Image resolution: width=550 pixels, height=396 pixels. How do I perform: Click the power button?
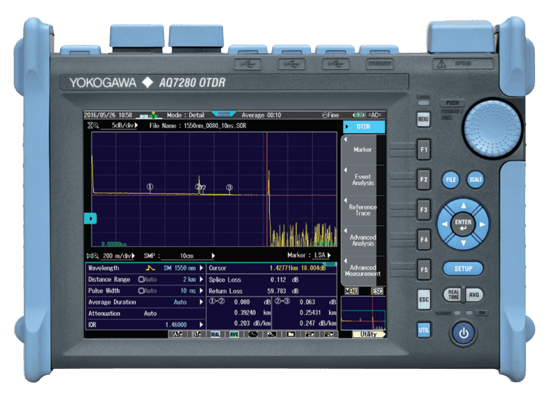point(464,333)
